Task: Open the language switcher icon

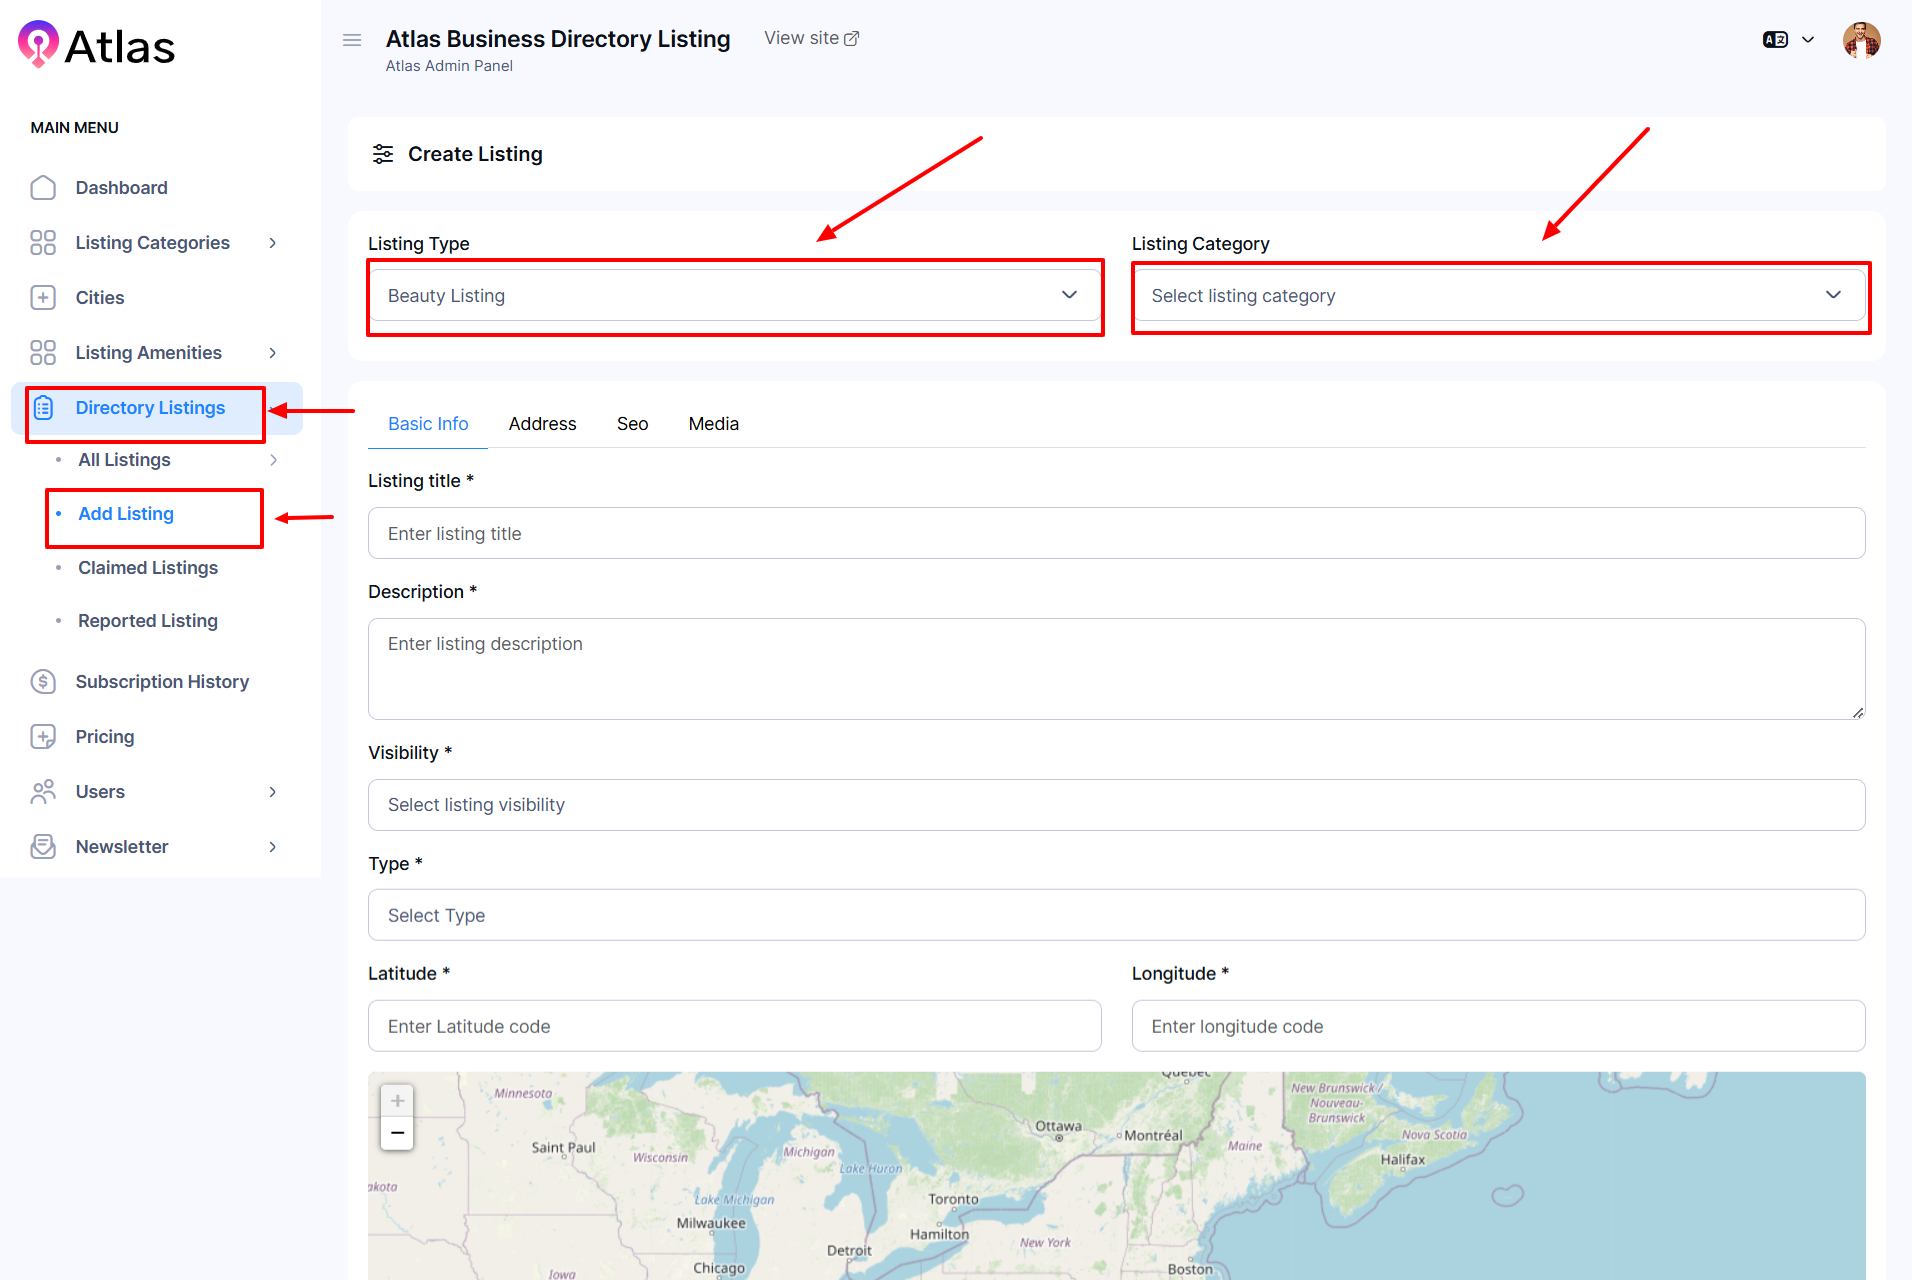Action: tap(1775, 40)
